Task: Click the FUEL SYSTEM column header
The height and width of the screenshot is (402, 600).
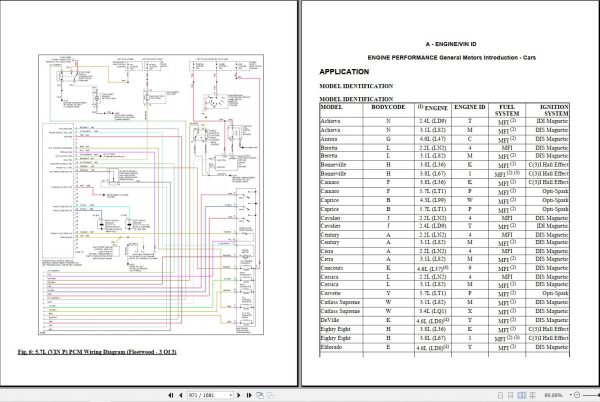Action: [x=507, y=110]
